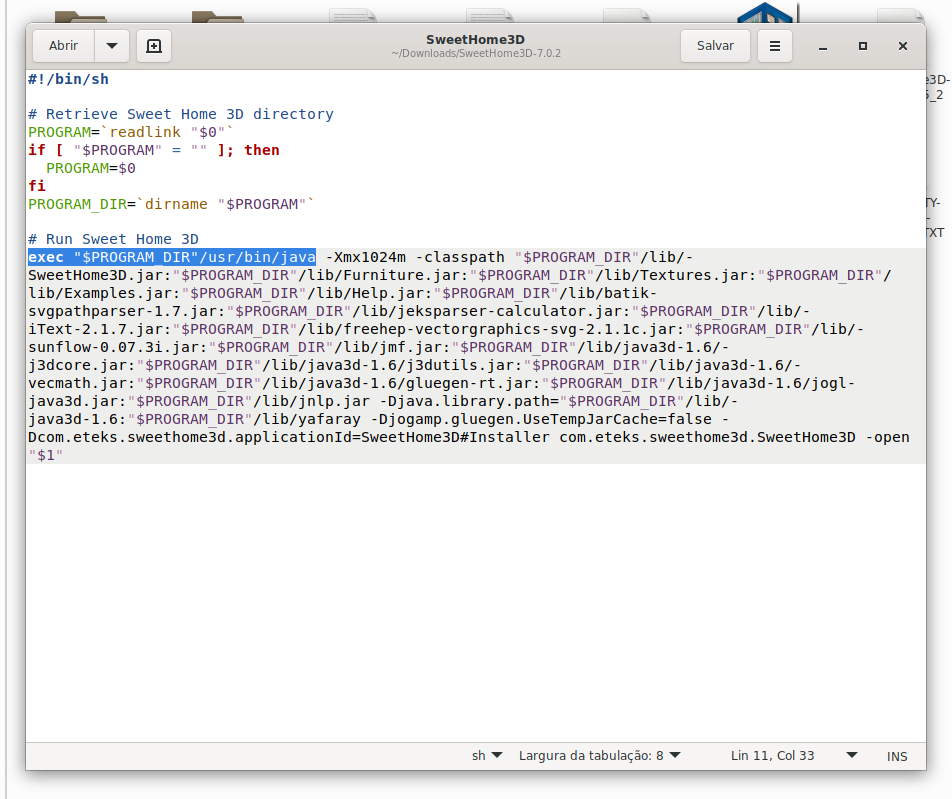Place cursor on the #!/bin/sh line
Image resolution: width=952 pixels, height=799 pixels.
(x=69, y=80)
